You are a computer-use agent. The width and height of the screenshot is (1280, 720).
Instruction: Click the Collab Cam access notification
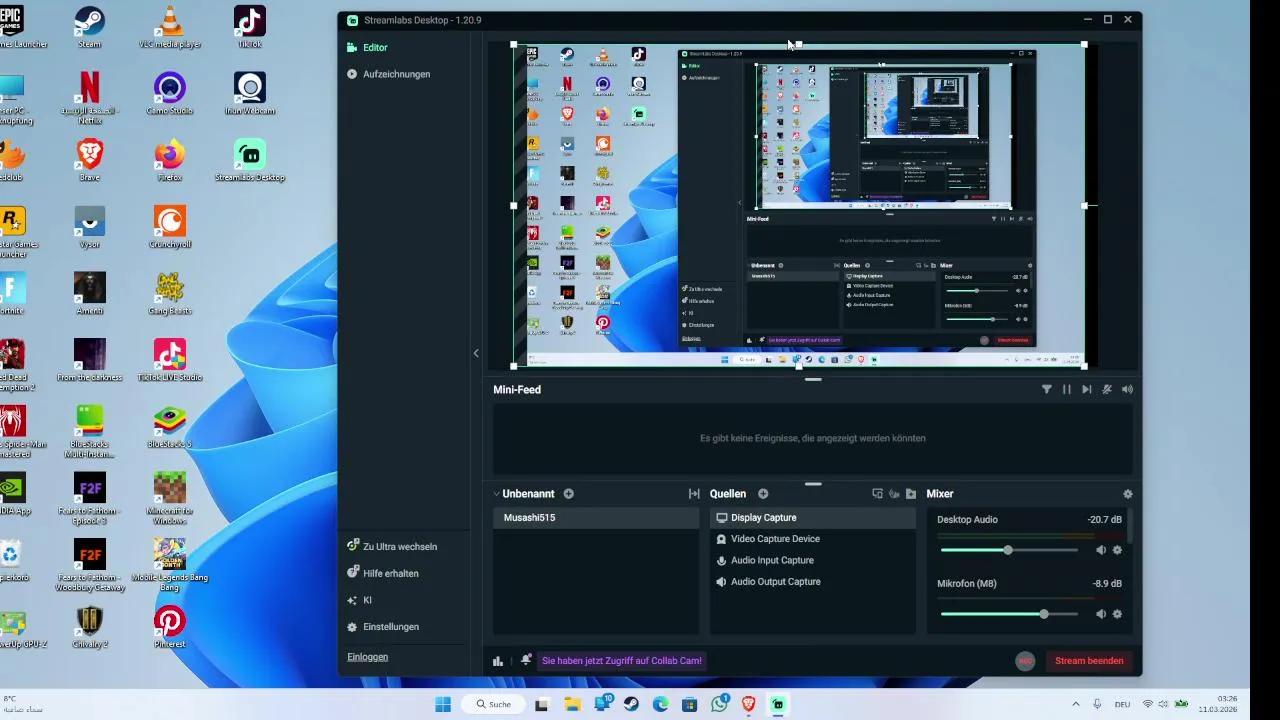click(622, 661)
